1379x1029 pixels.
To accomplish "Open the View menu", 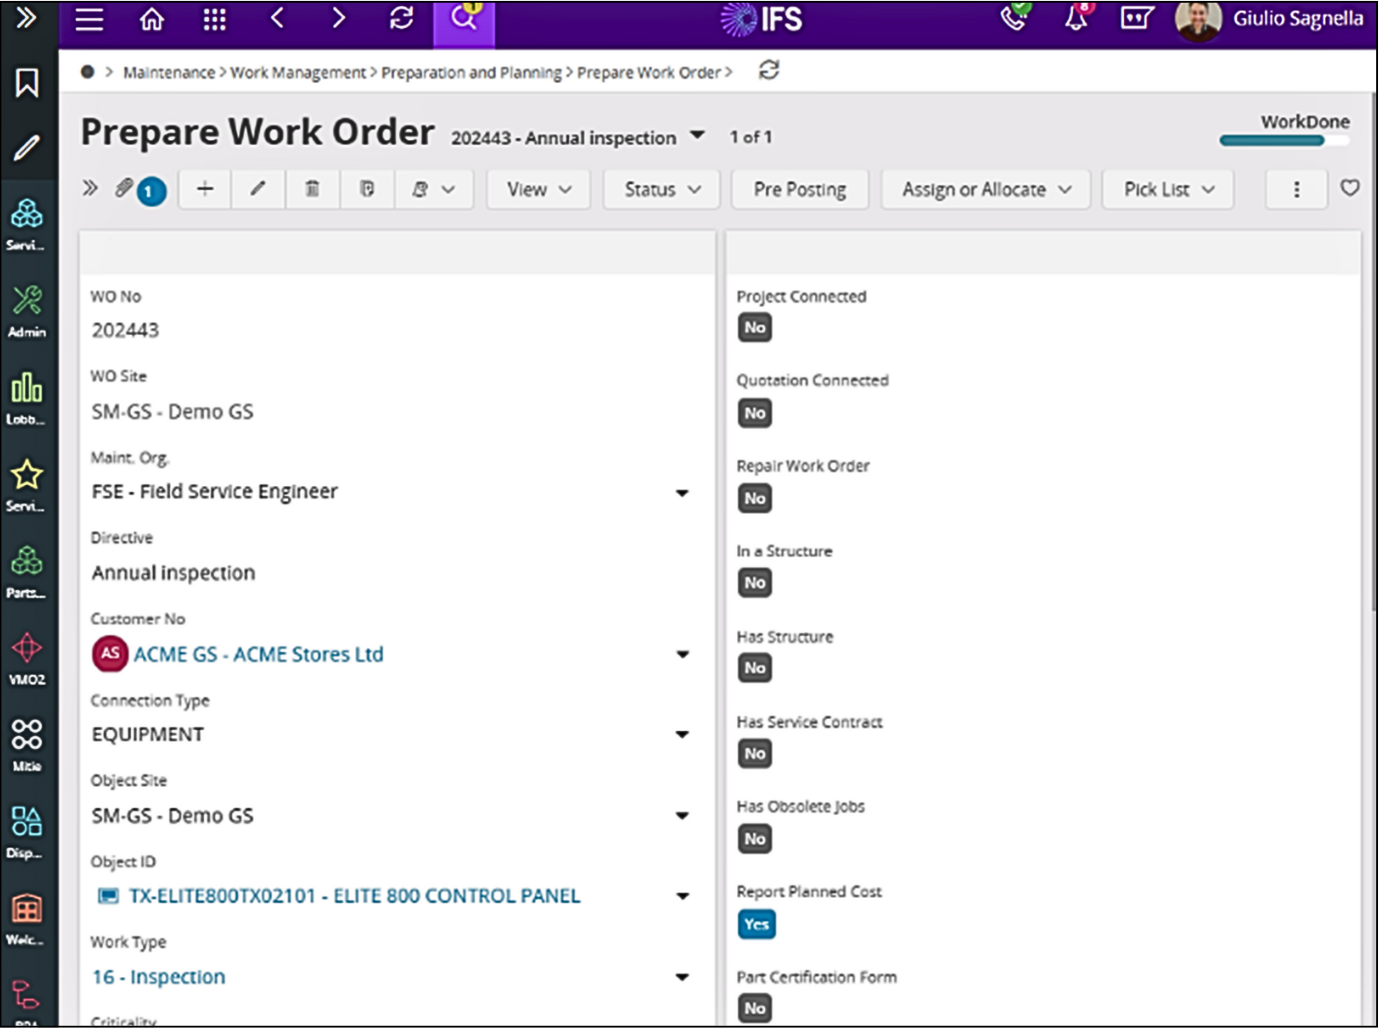I will pyautogui.click(x=537, y=189).
